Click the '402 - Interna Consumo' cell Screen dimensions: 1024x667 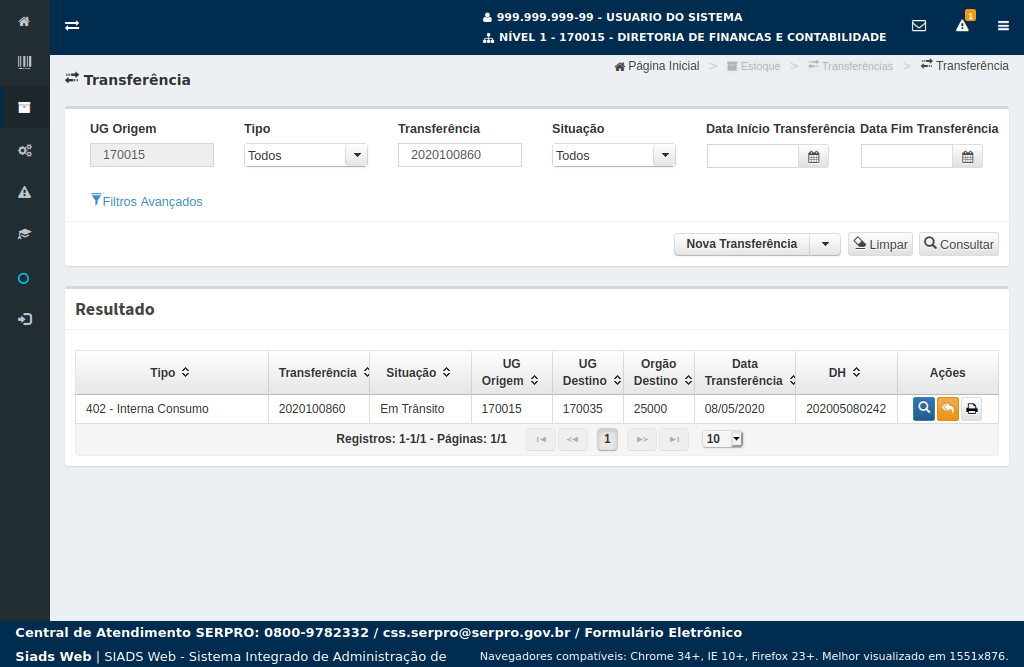pos(172,409)
